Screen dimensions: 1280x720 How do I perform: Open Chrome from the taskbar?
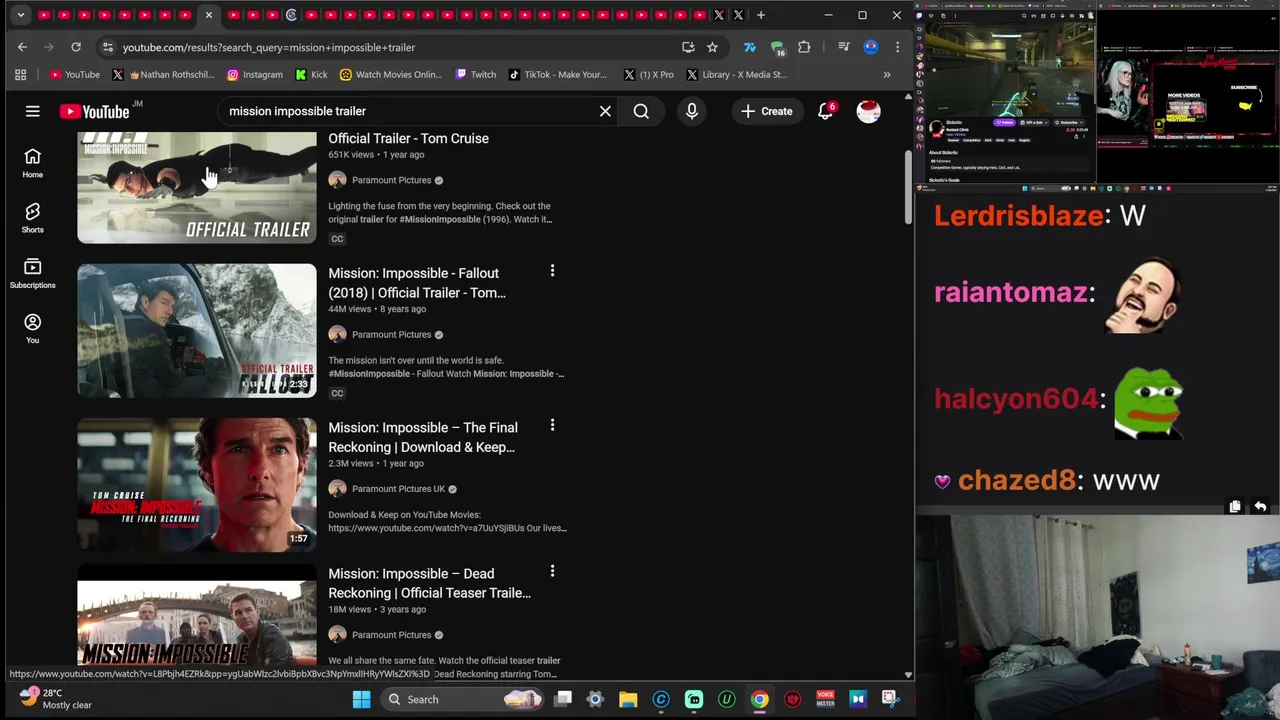point(760,699)
